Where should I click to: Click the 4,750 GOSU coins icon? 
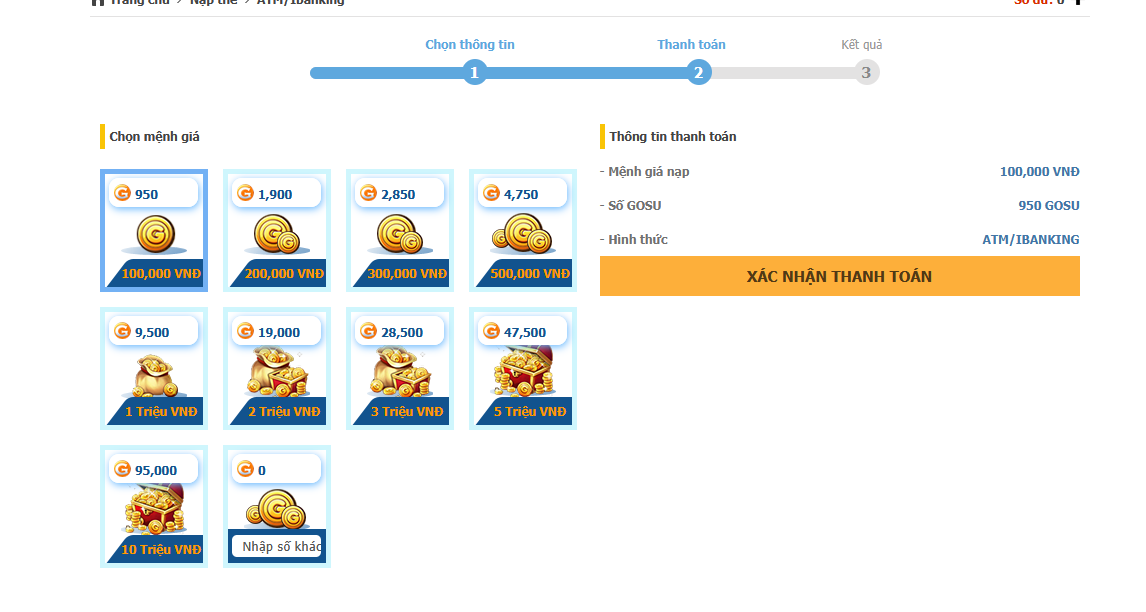pos(522,233)
